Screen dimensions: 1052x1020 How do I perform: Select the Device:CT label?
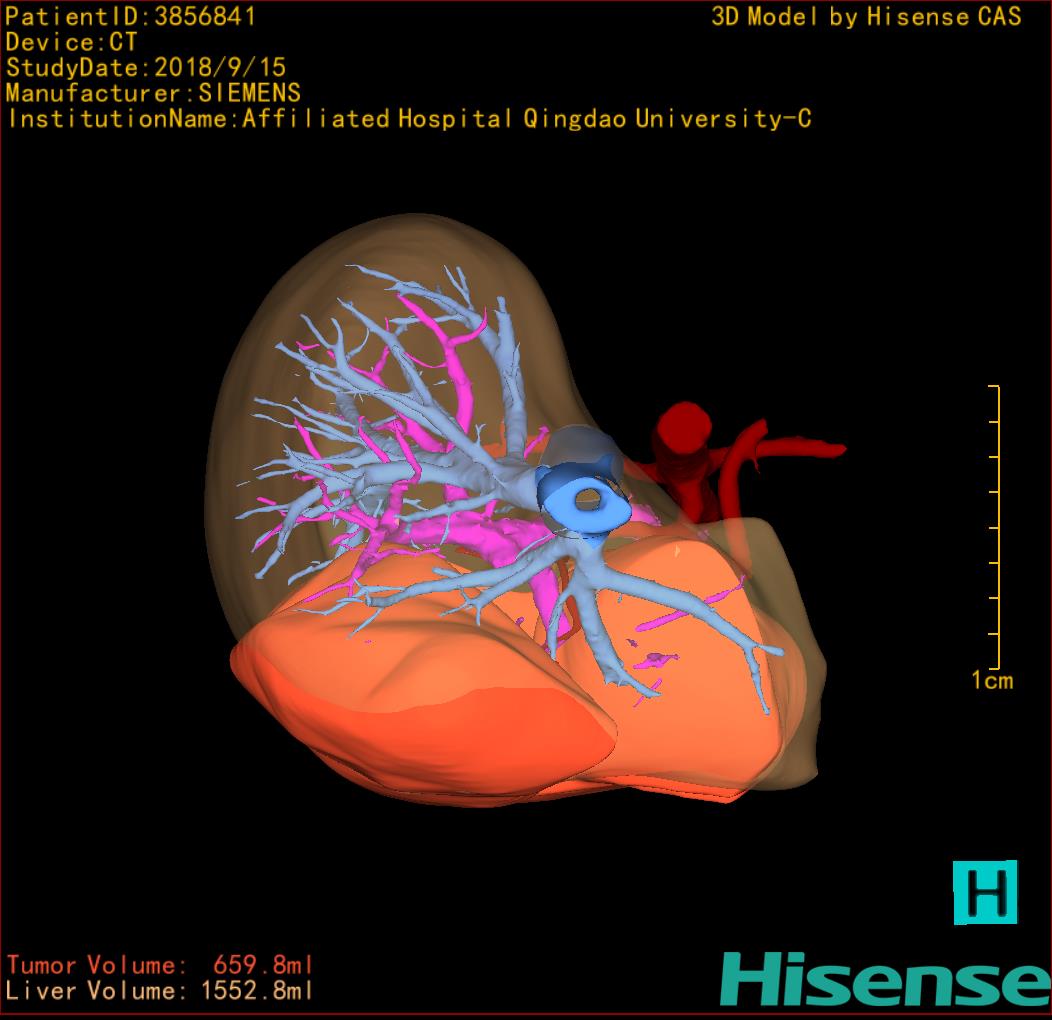pyautogui.click(x=71, y=42)
